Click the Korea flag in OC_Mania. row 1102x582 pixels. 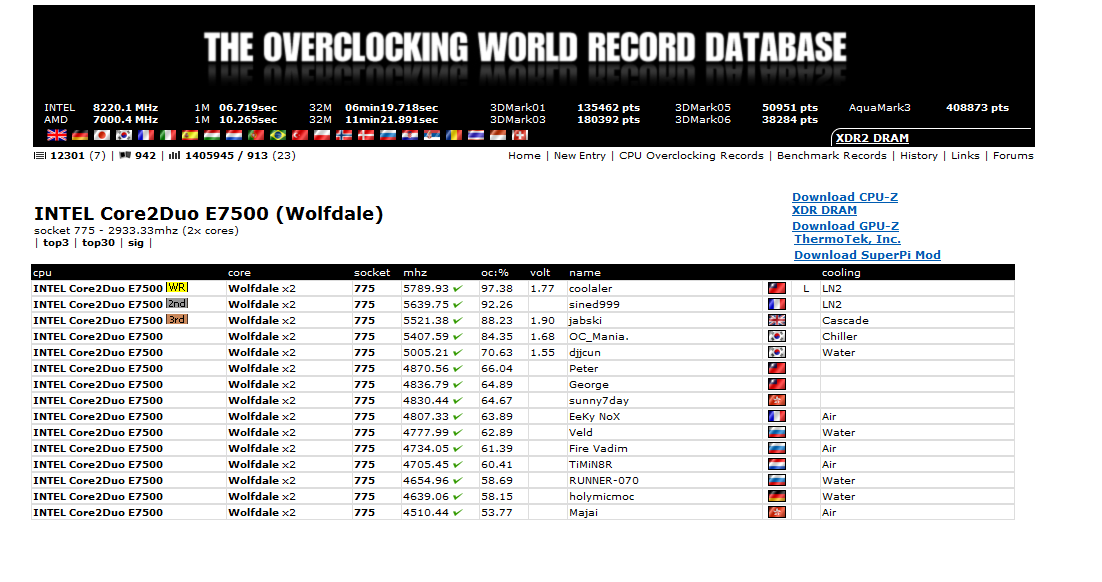tap(777, 336)
